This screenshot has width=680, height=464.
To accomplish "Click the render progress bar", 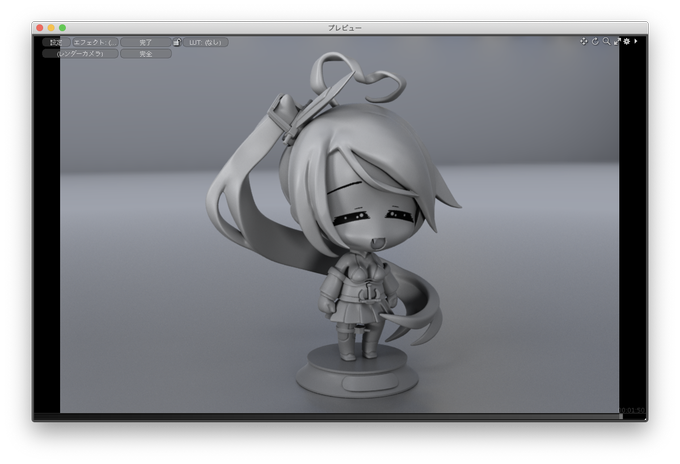I will click(x=328, y=416).
